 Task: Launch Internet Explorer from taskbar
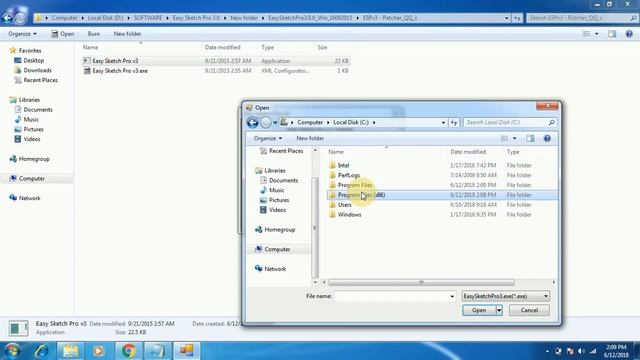42,351
